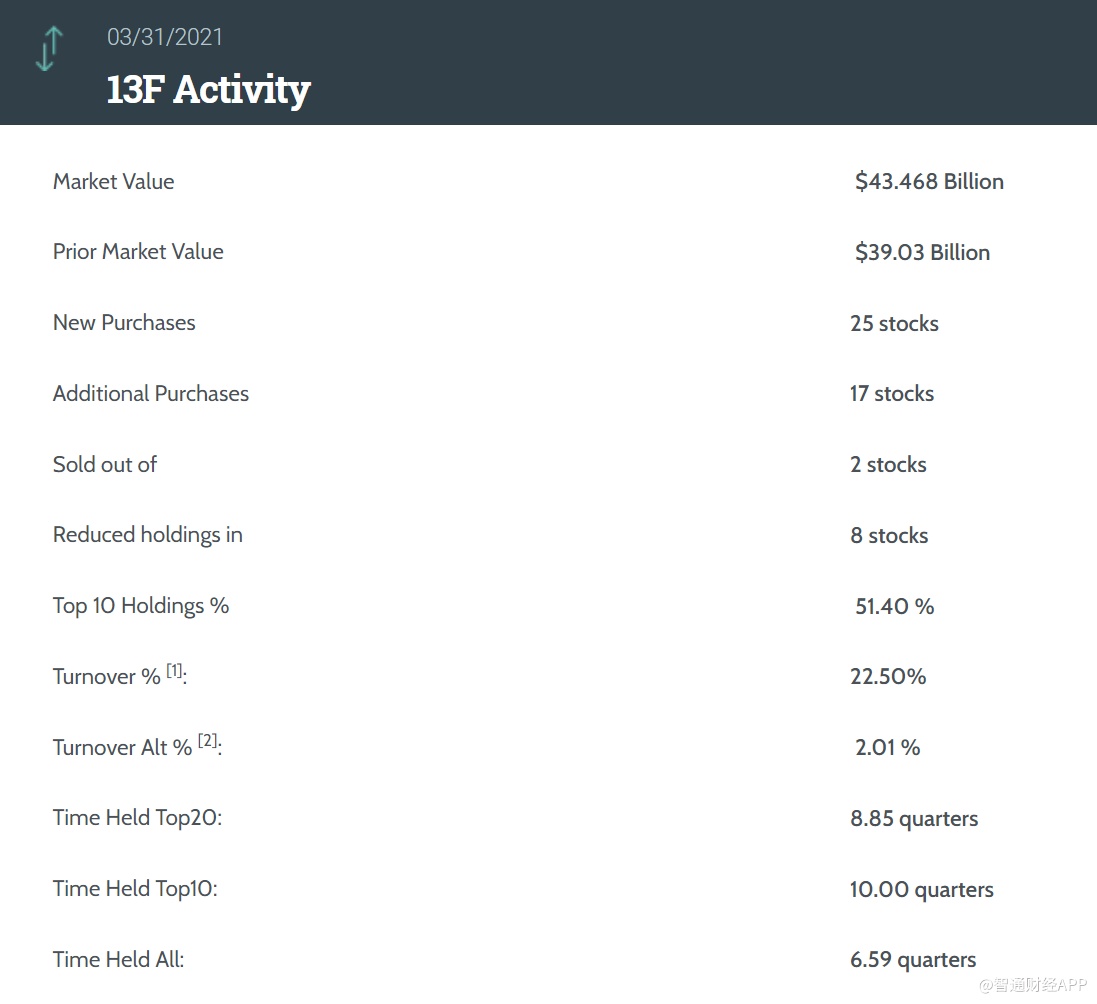Select the Additional Purchases label
This screenshot has height=1004, width=1097.
(151, 394)
